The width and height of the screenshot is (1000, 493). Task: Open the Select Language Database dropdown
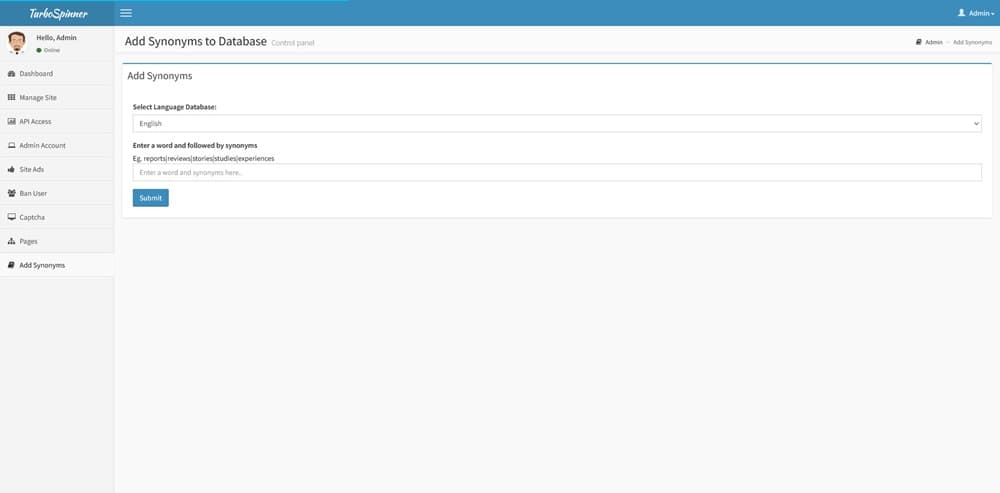[x=557, y=124]
